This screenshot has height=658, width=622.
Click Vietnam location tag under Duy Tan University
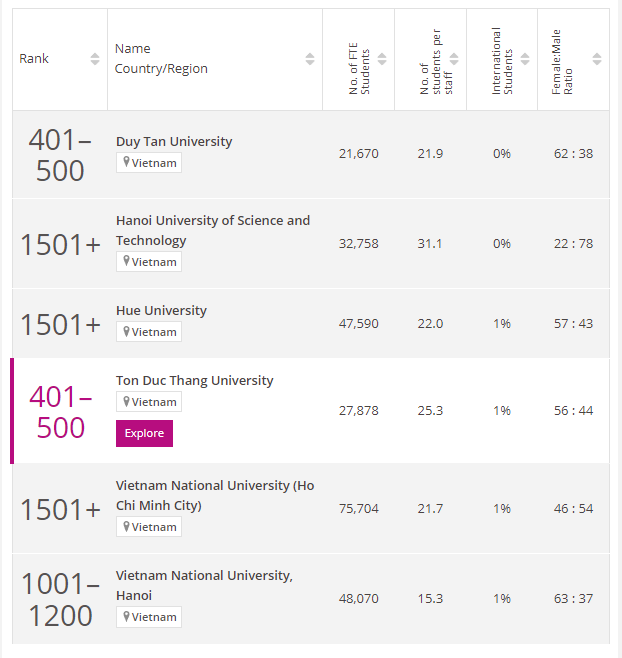[149, 163]
